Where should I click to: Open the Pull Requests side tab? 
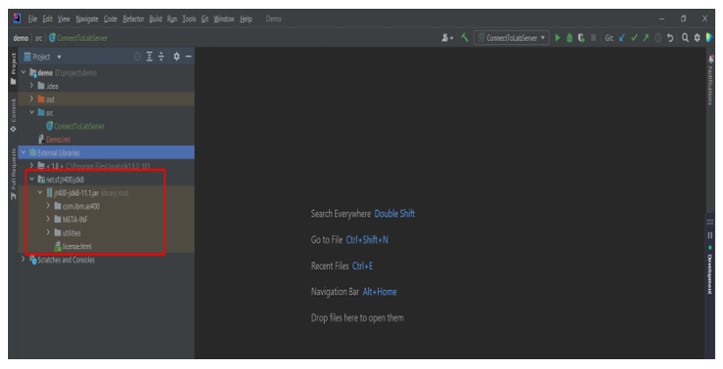[x=13, y=174]
